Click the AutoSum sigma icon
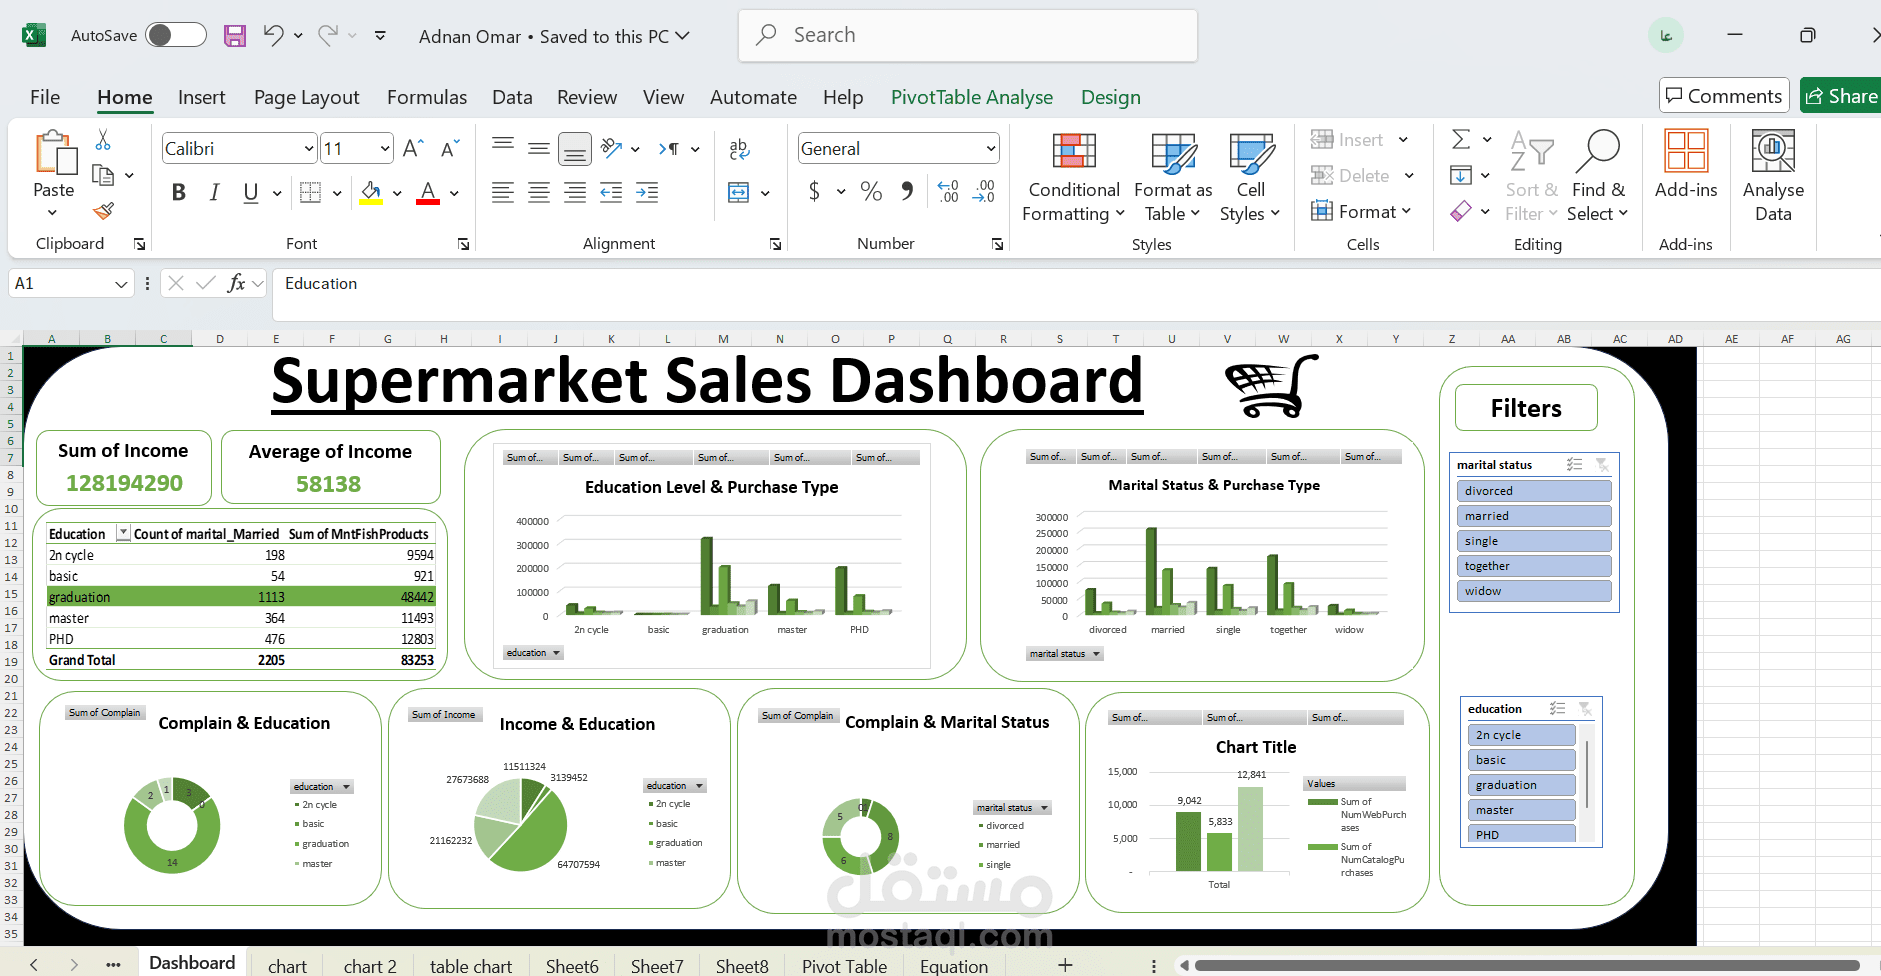The height and width of the screenshot is (976, 1881). [x=1461, y=139]
